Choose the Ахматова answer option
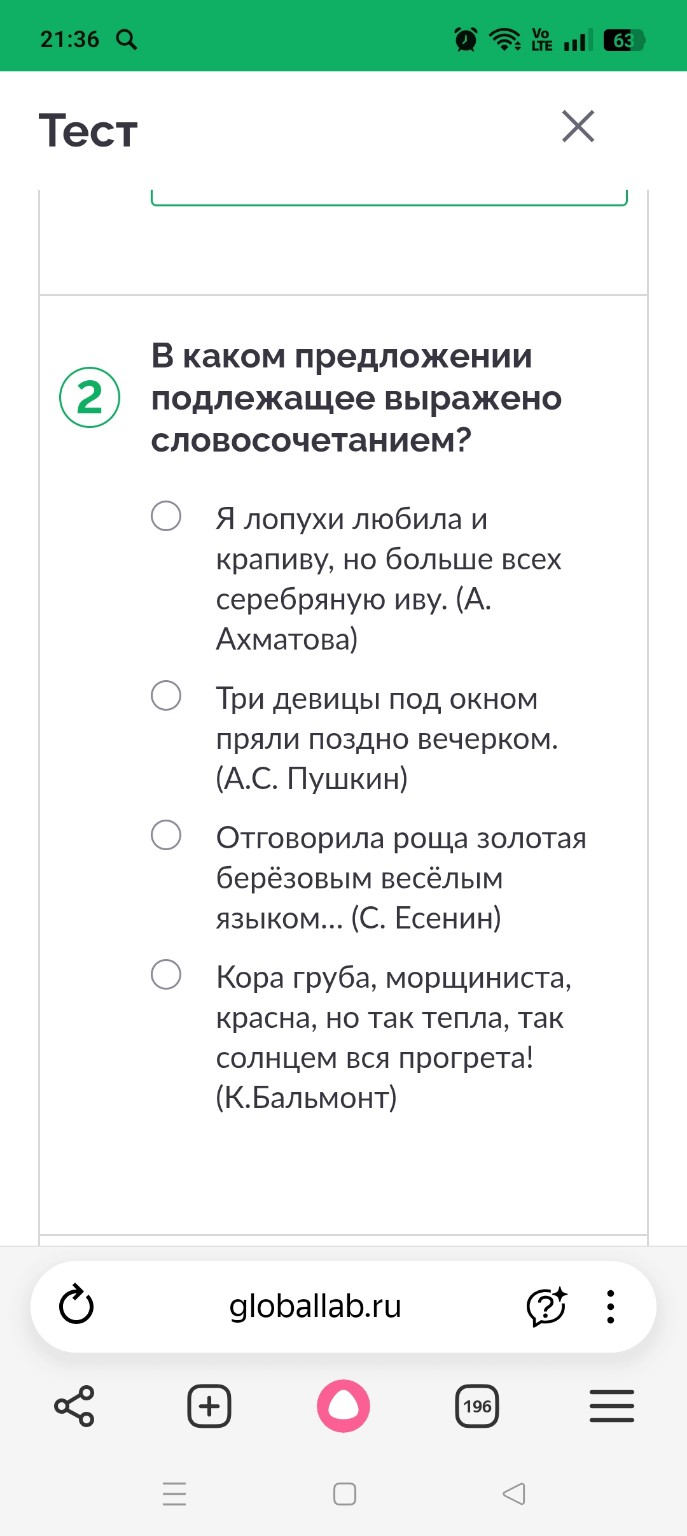The width and height of the screenshot is (687, 1536). pos(166,517)
